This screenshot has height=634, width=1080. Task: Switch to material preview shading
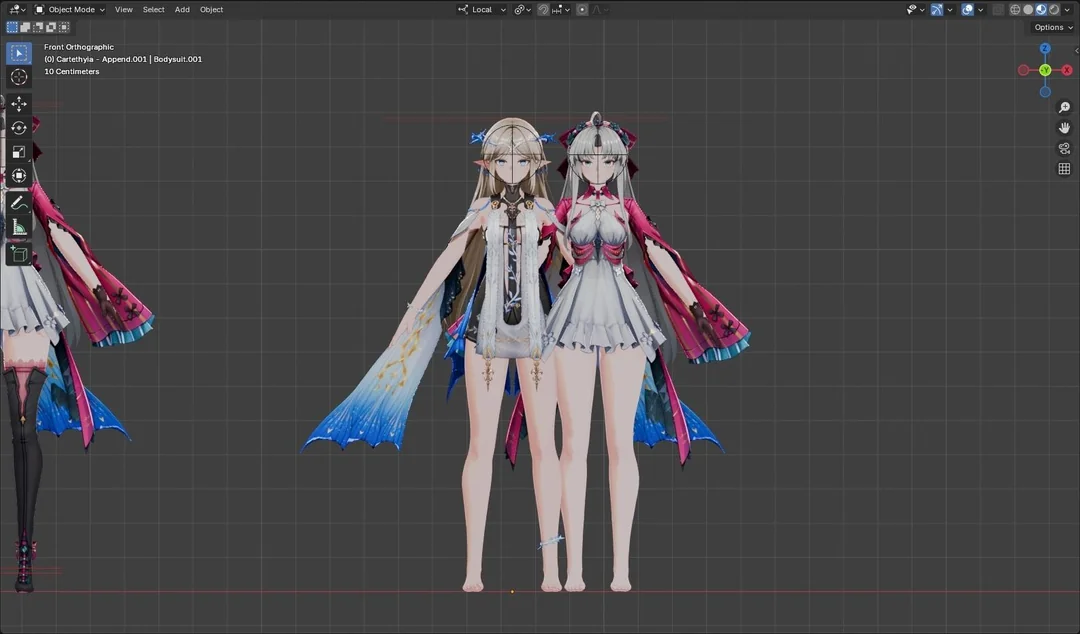pyautogui.click(x=1041, y=10)
